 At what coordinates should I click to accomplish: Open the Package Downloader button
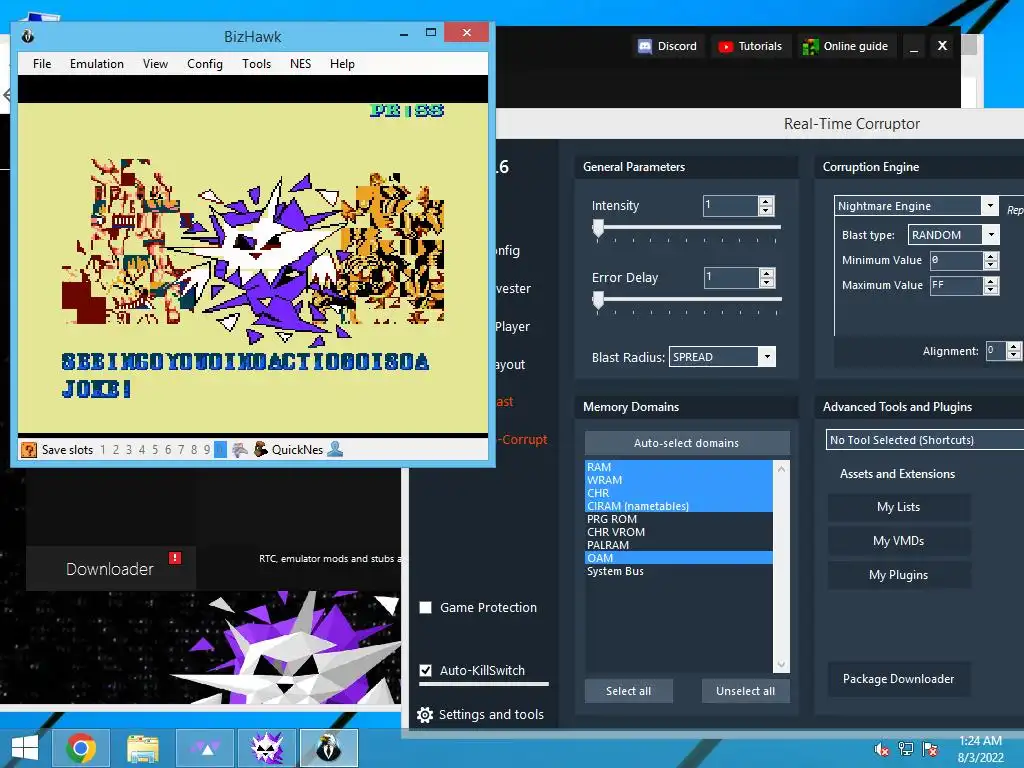899,679
